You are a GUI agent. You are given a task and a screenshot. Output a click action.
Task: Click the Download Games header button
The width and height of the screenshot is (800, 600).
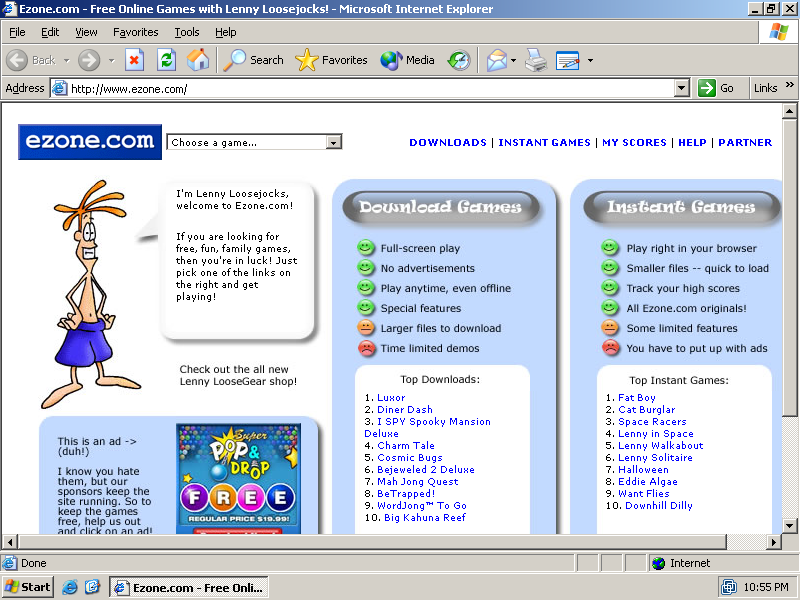(440, 207)
